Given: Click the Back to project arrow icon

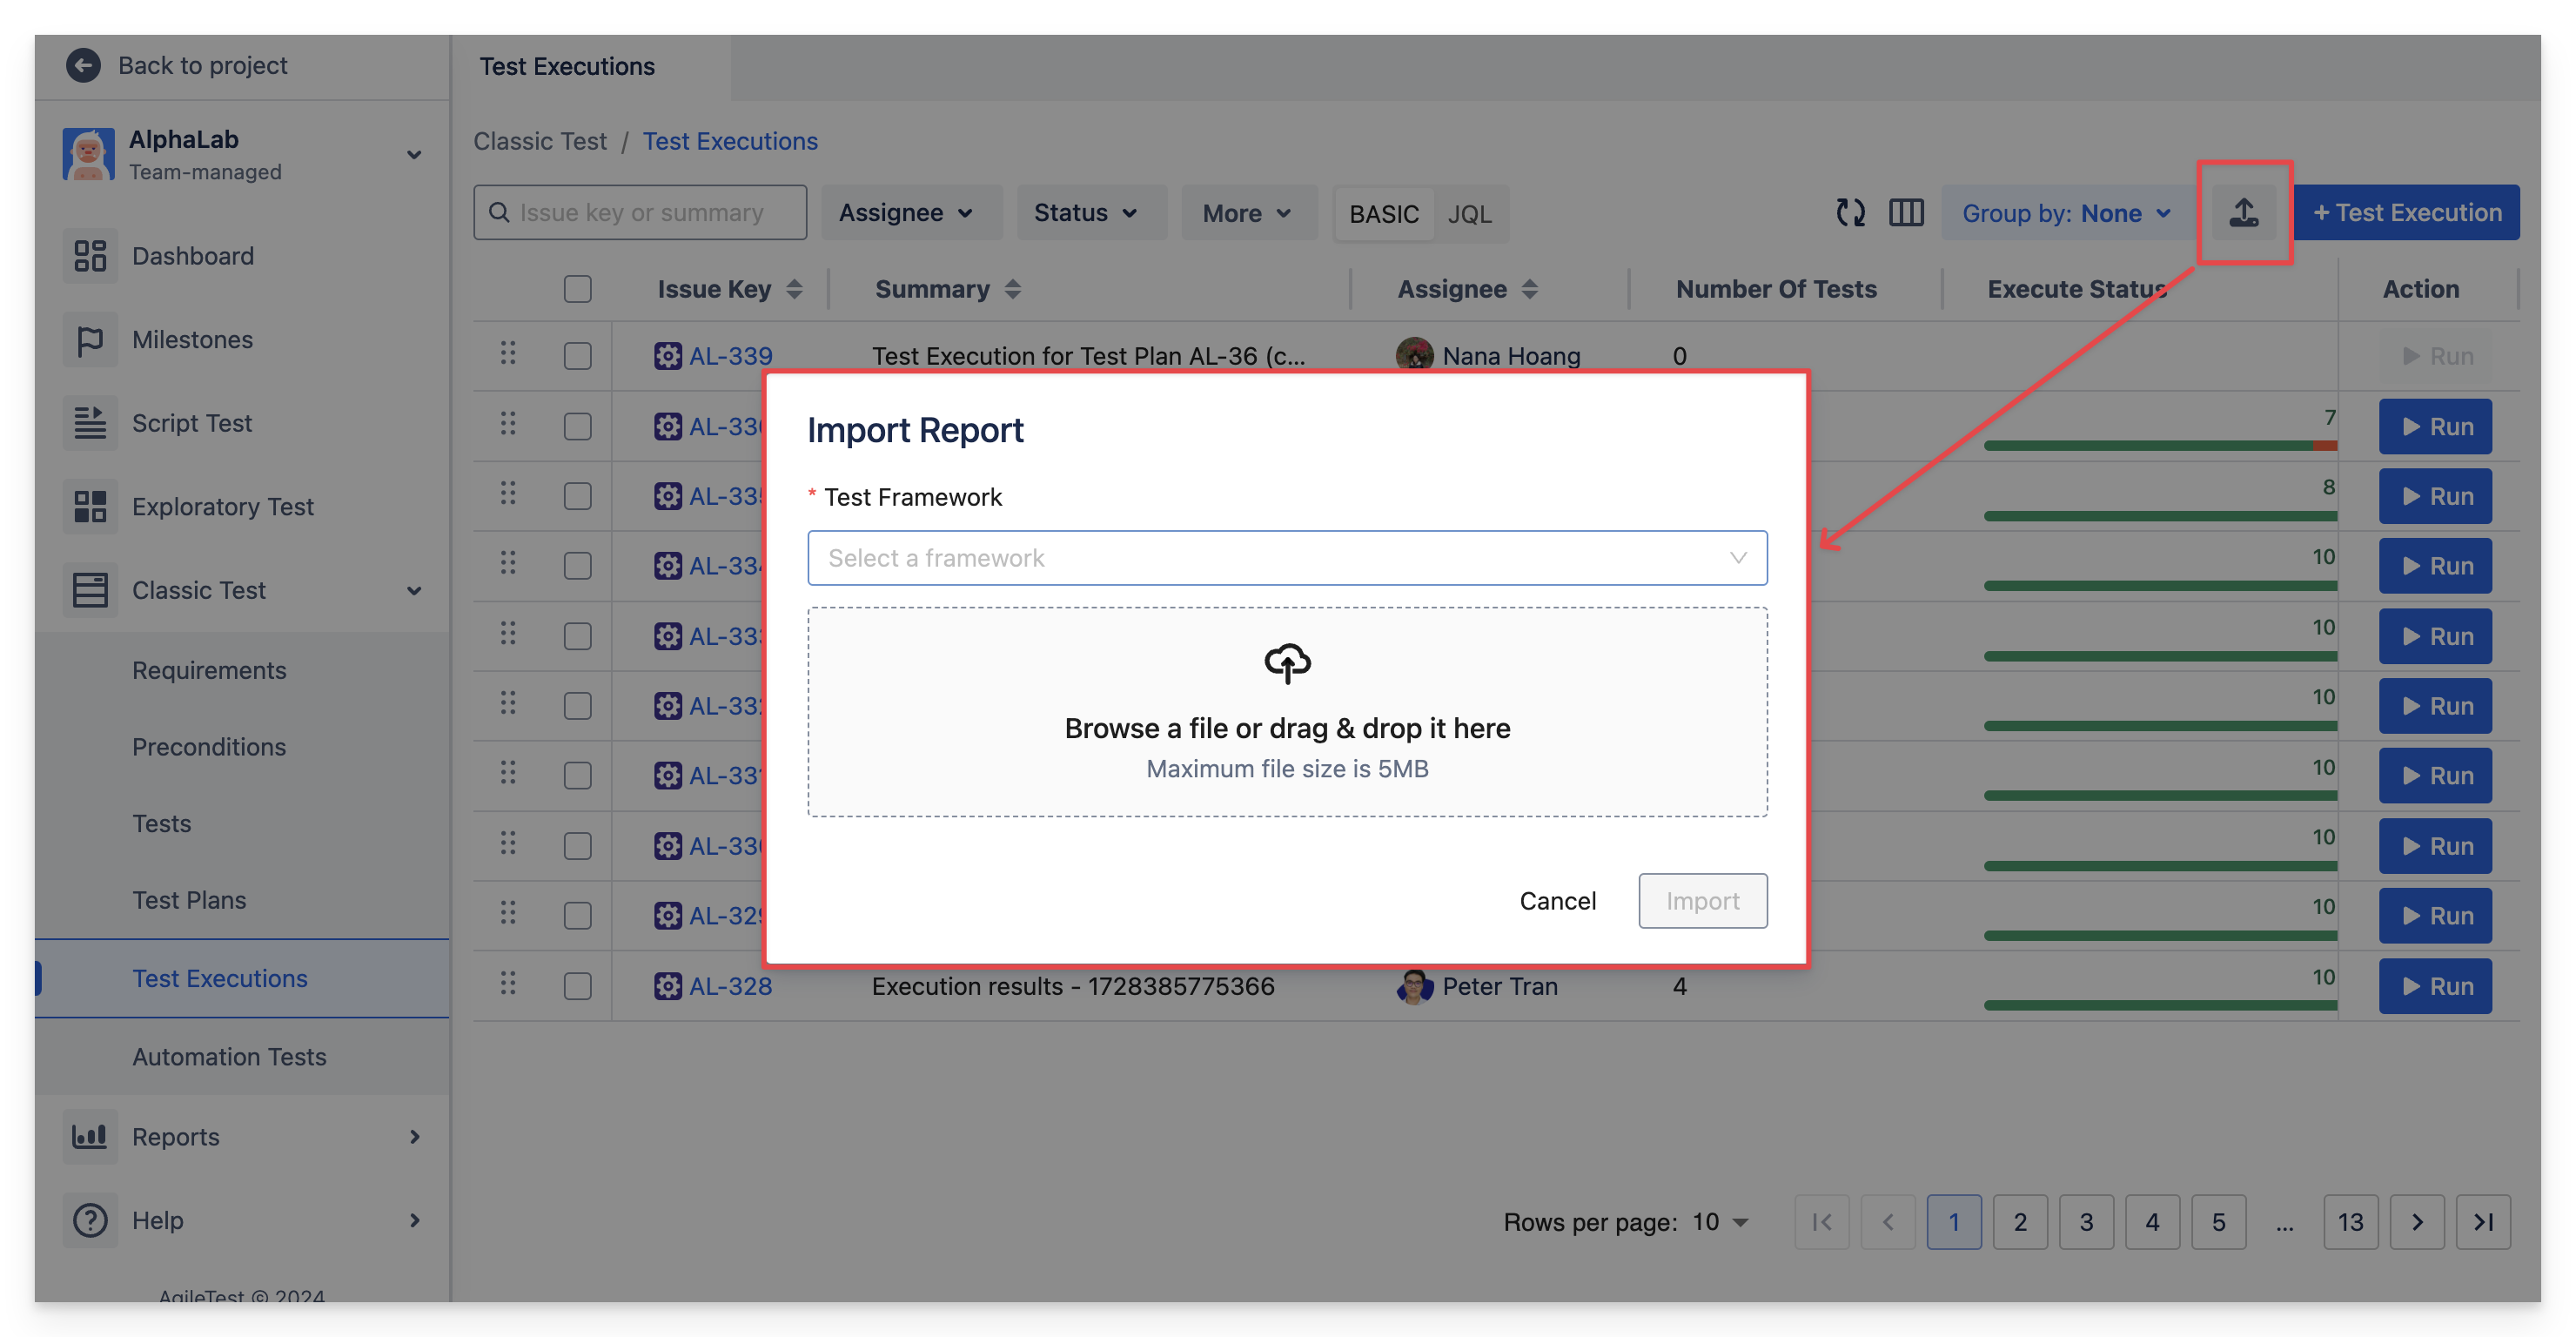Looking at the screenshot, I should point(83,66).
